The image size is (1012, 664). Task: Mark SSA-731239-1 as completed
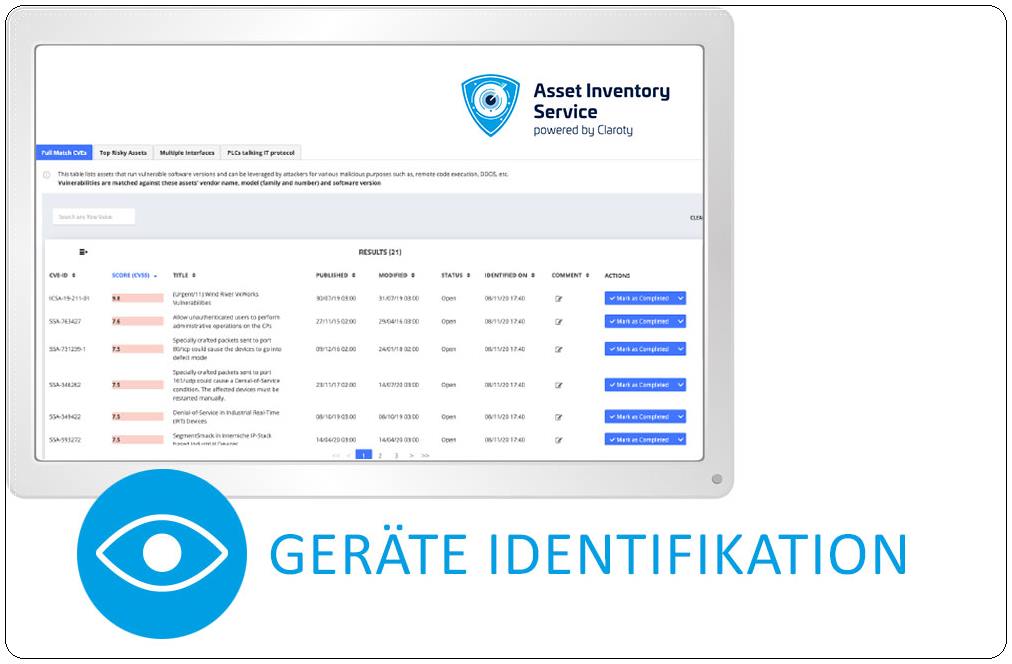639,350
